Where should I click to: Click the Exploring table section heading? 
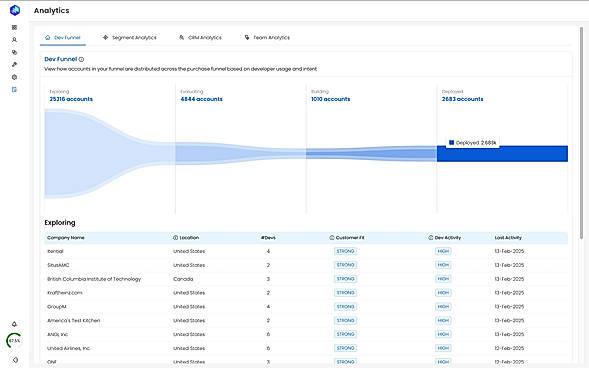(x=60, y=223)
